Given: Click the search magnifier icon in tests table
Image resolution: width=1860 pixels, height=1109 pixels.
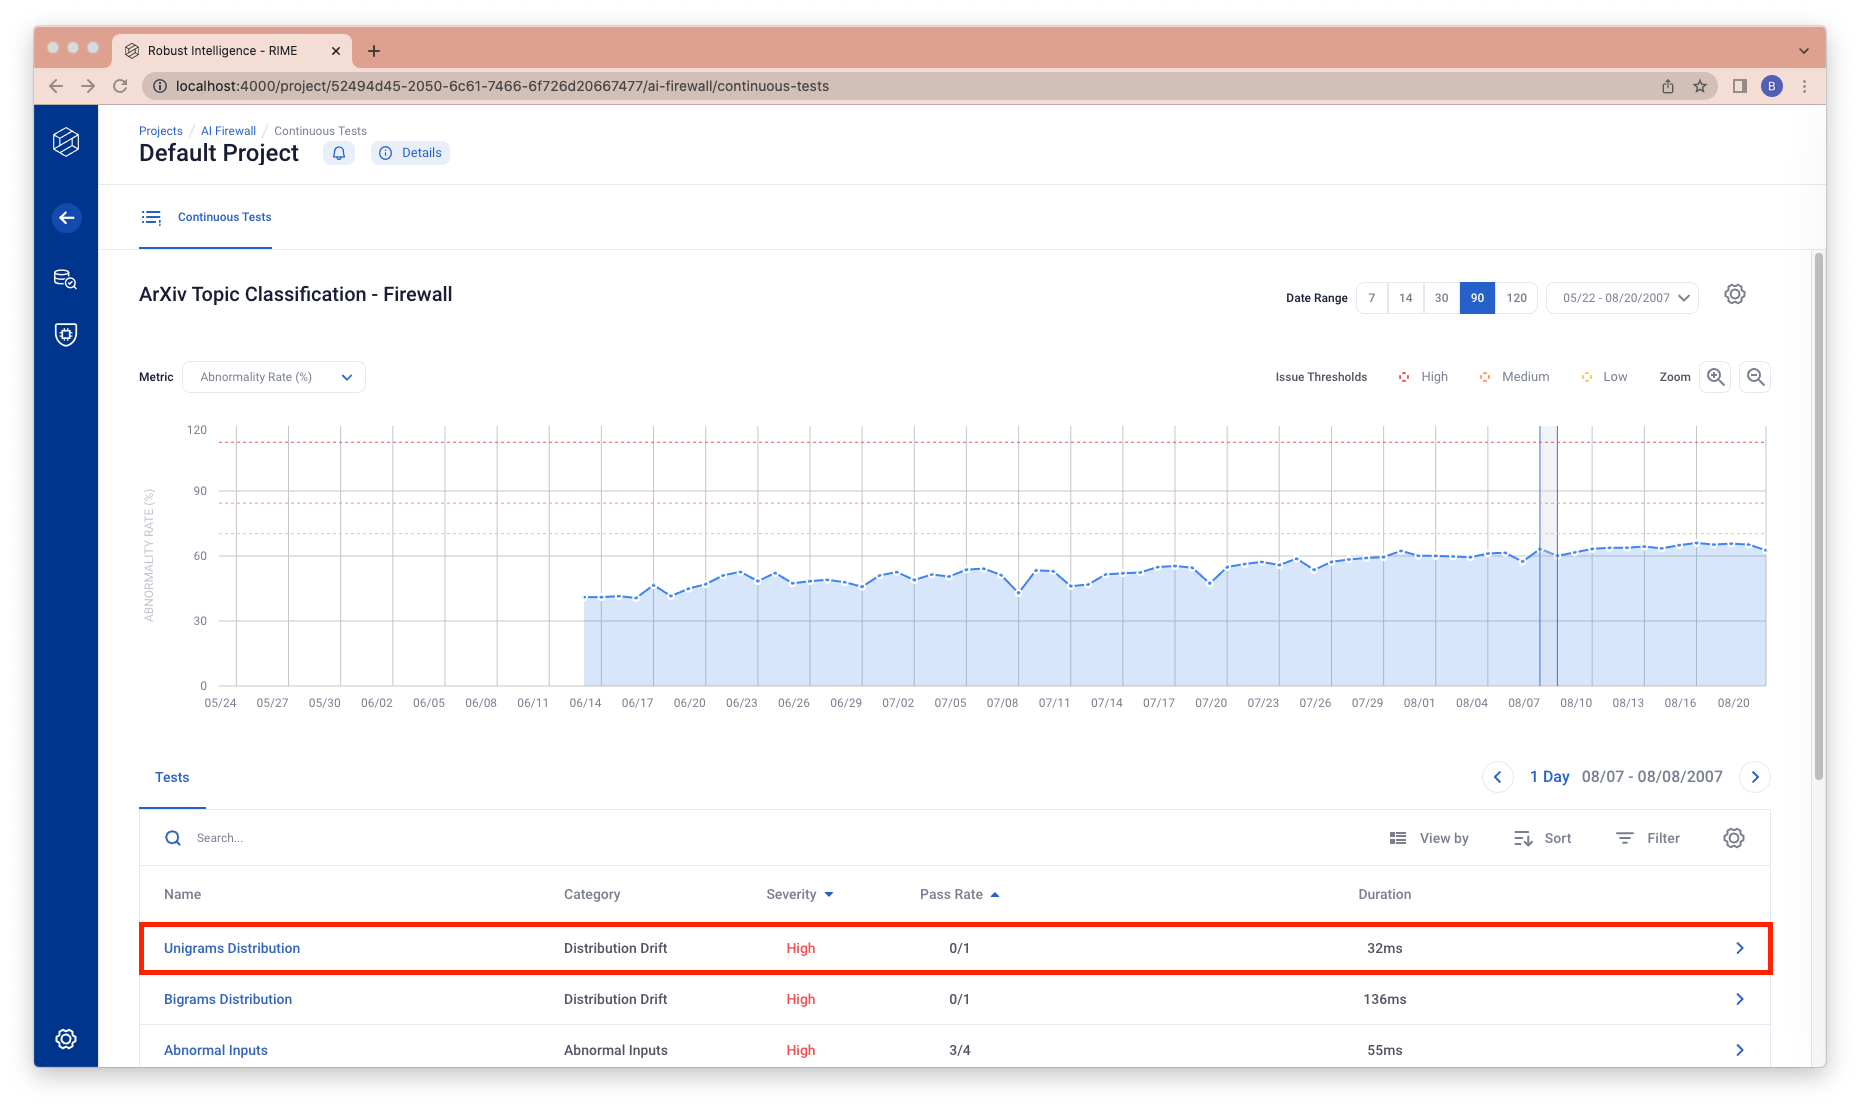Looking at the screenshot, I should coord(173,838).
